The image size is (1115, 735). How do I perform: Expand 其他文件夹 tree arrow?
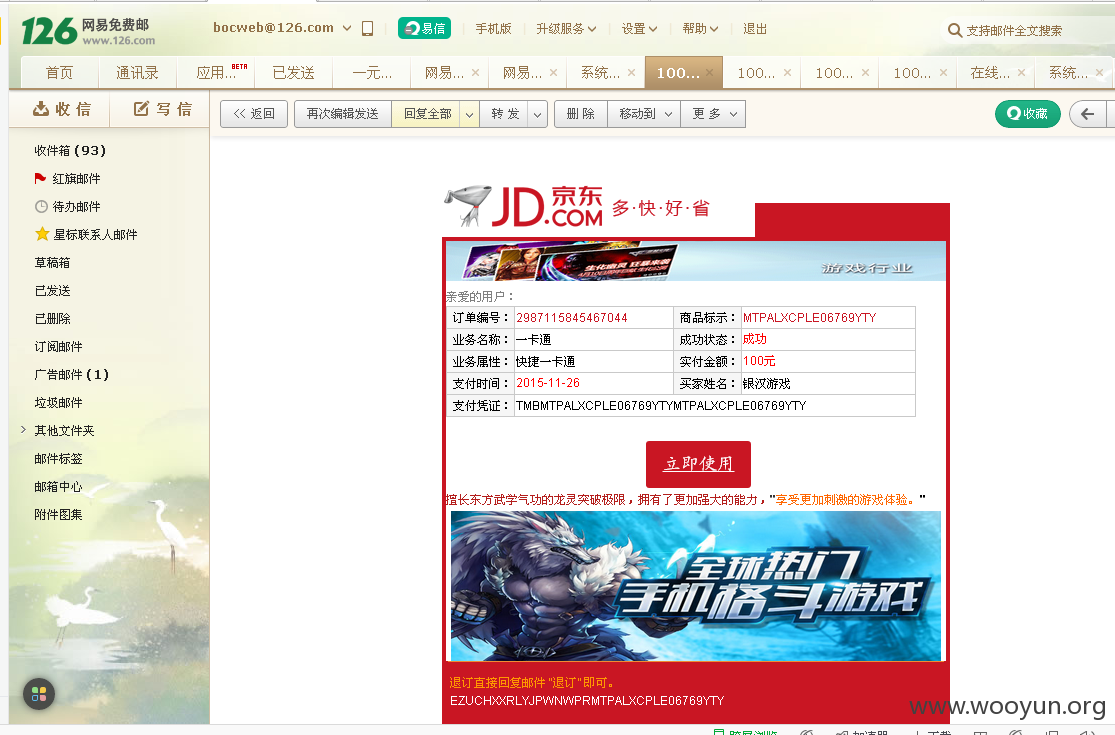pos(23,430)
